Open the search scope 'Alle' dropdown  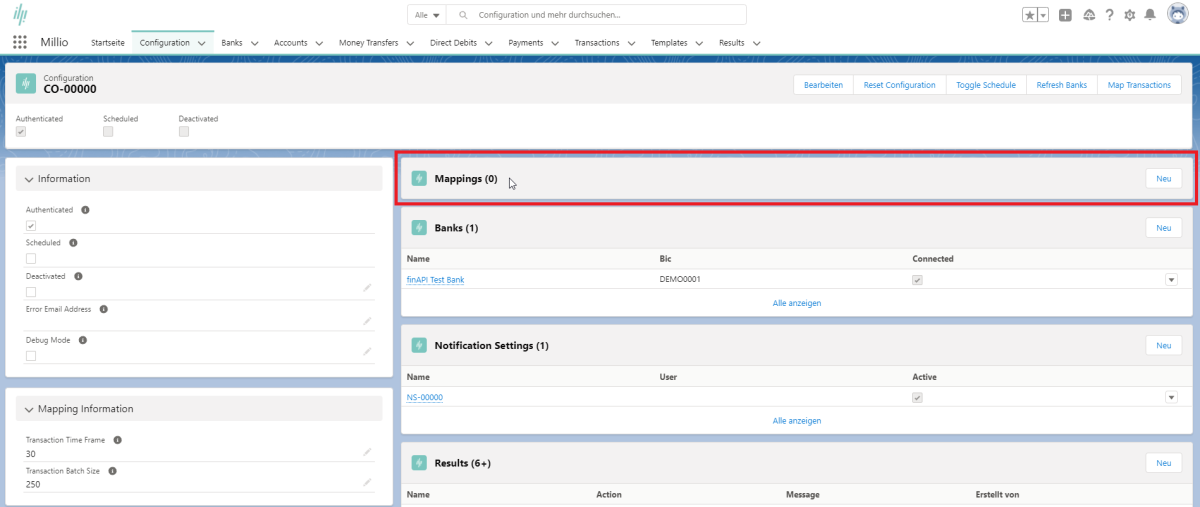tap(428, 15)
